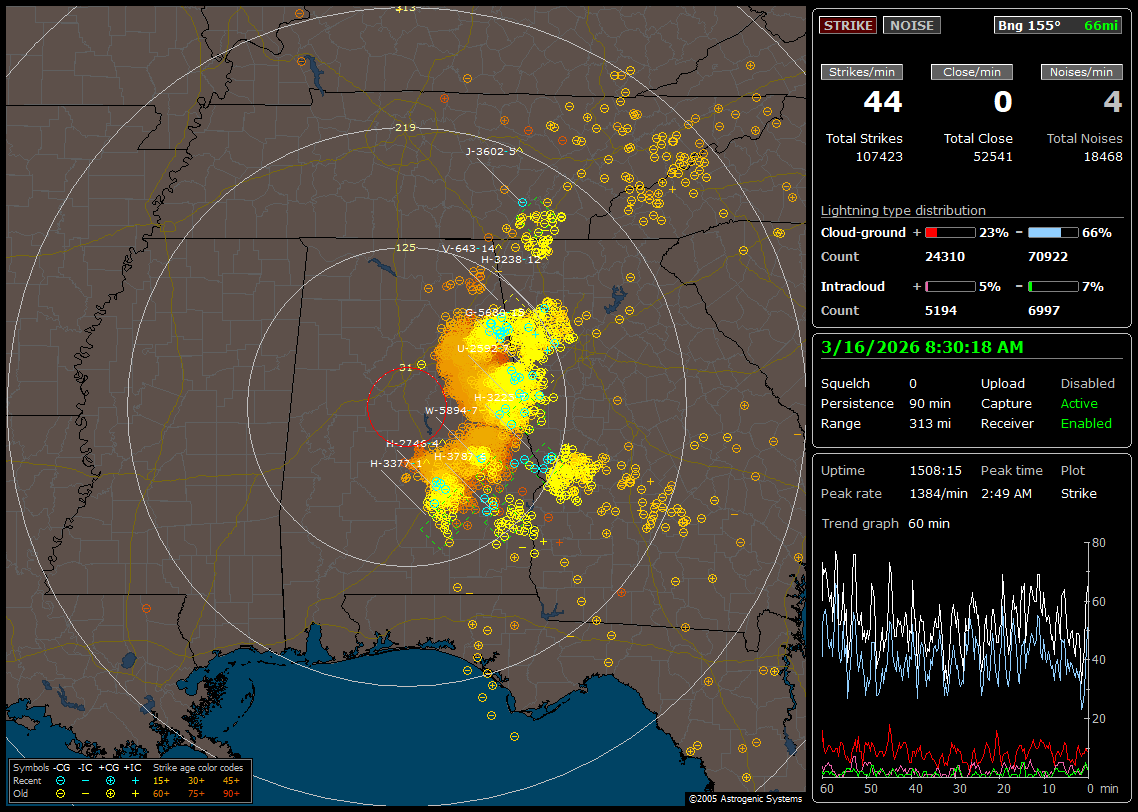Image resolution: width=1138 pixels, height=812 pixels.
Task: Select storm cell label W-5894-7
Action: (451, 410)
